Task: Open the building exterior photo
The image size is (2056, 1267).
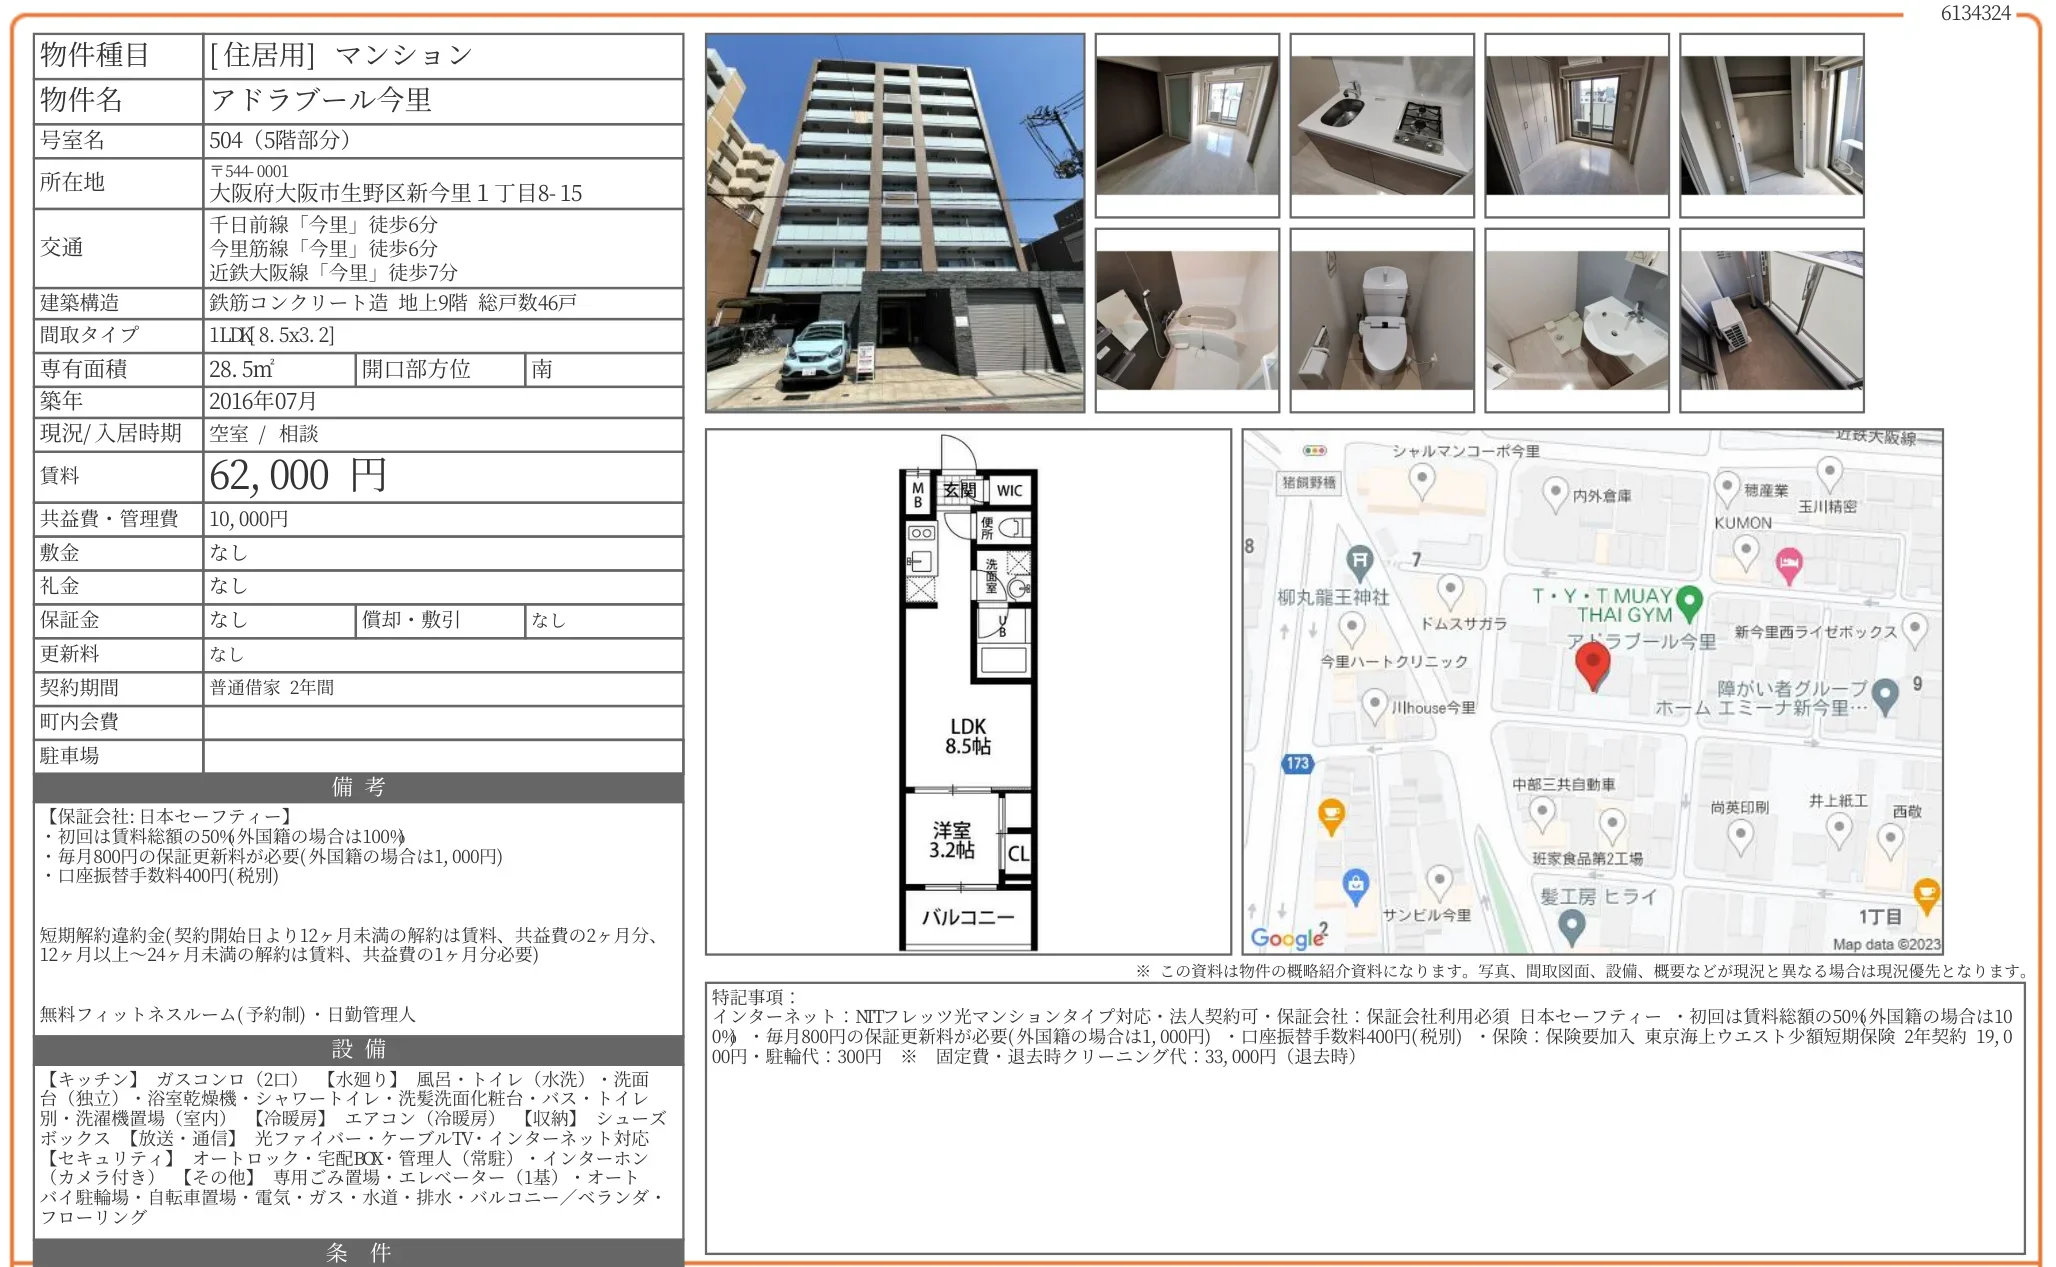Action: (894, 223)
